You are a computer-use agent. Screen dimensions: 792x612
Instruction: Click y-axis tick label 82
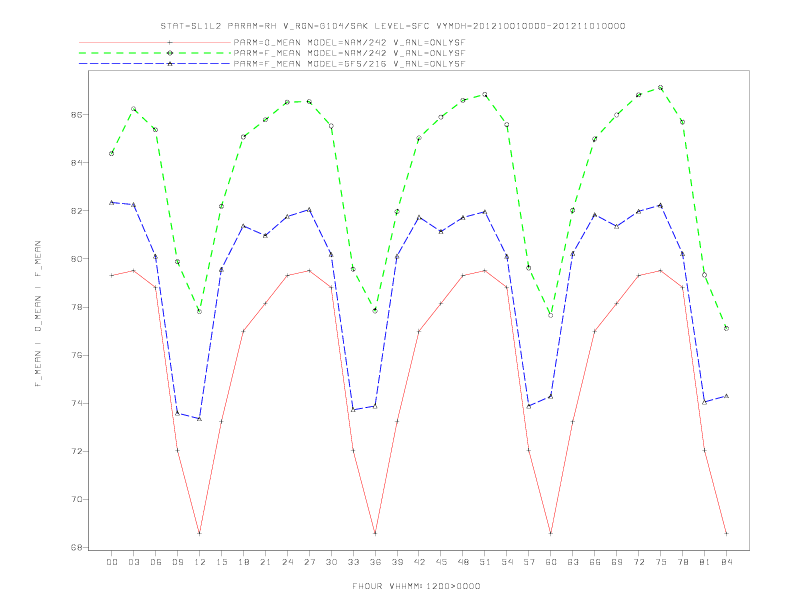[77, 211]
